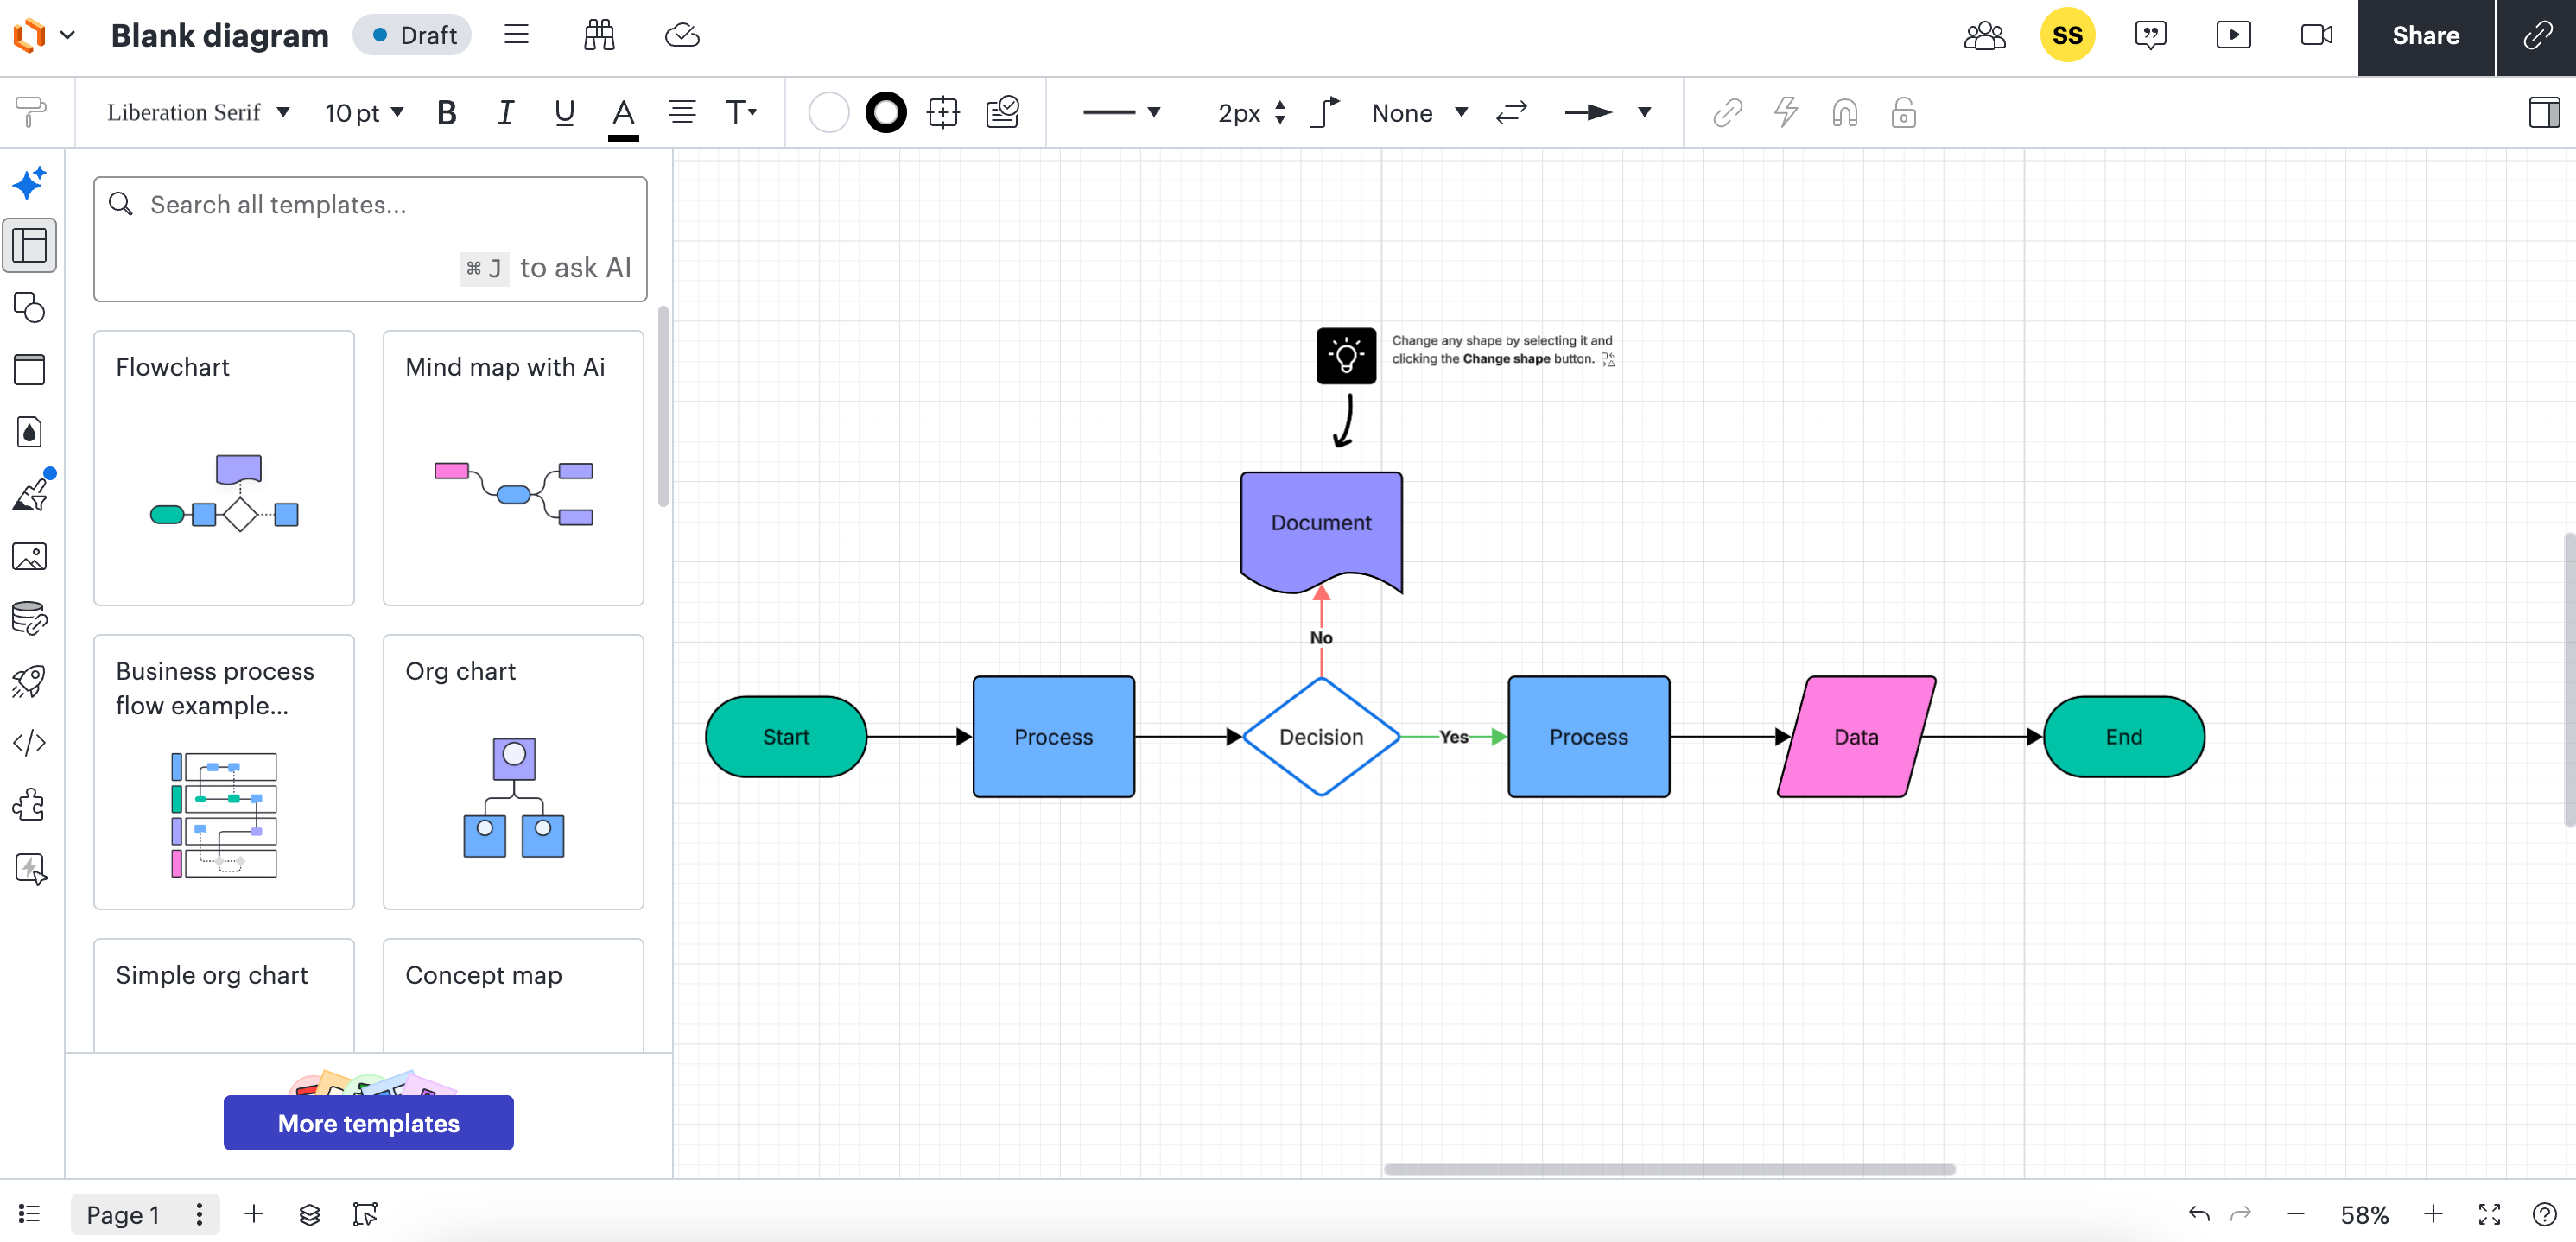Undo the last action
The image size is (2576, 1242).
coord(2199,1214)
